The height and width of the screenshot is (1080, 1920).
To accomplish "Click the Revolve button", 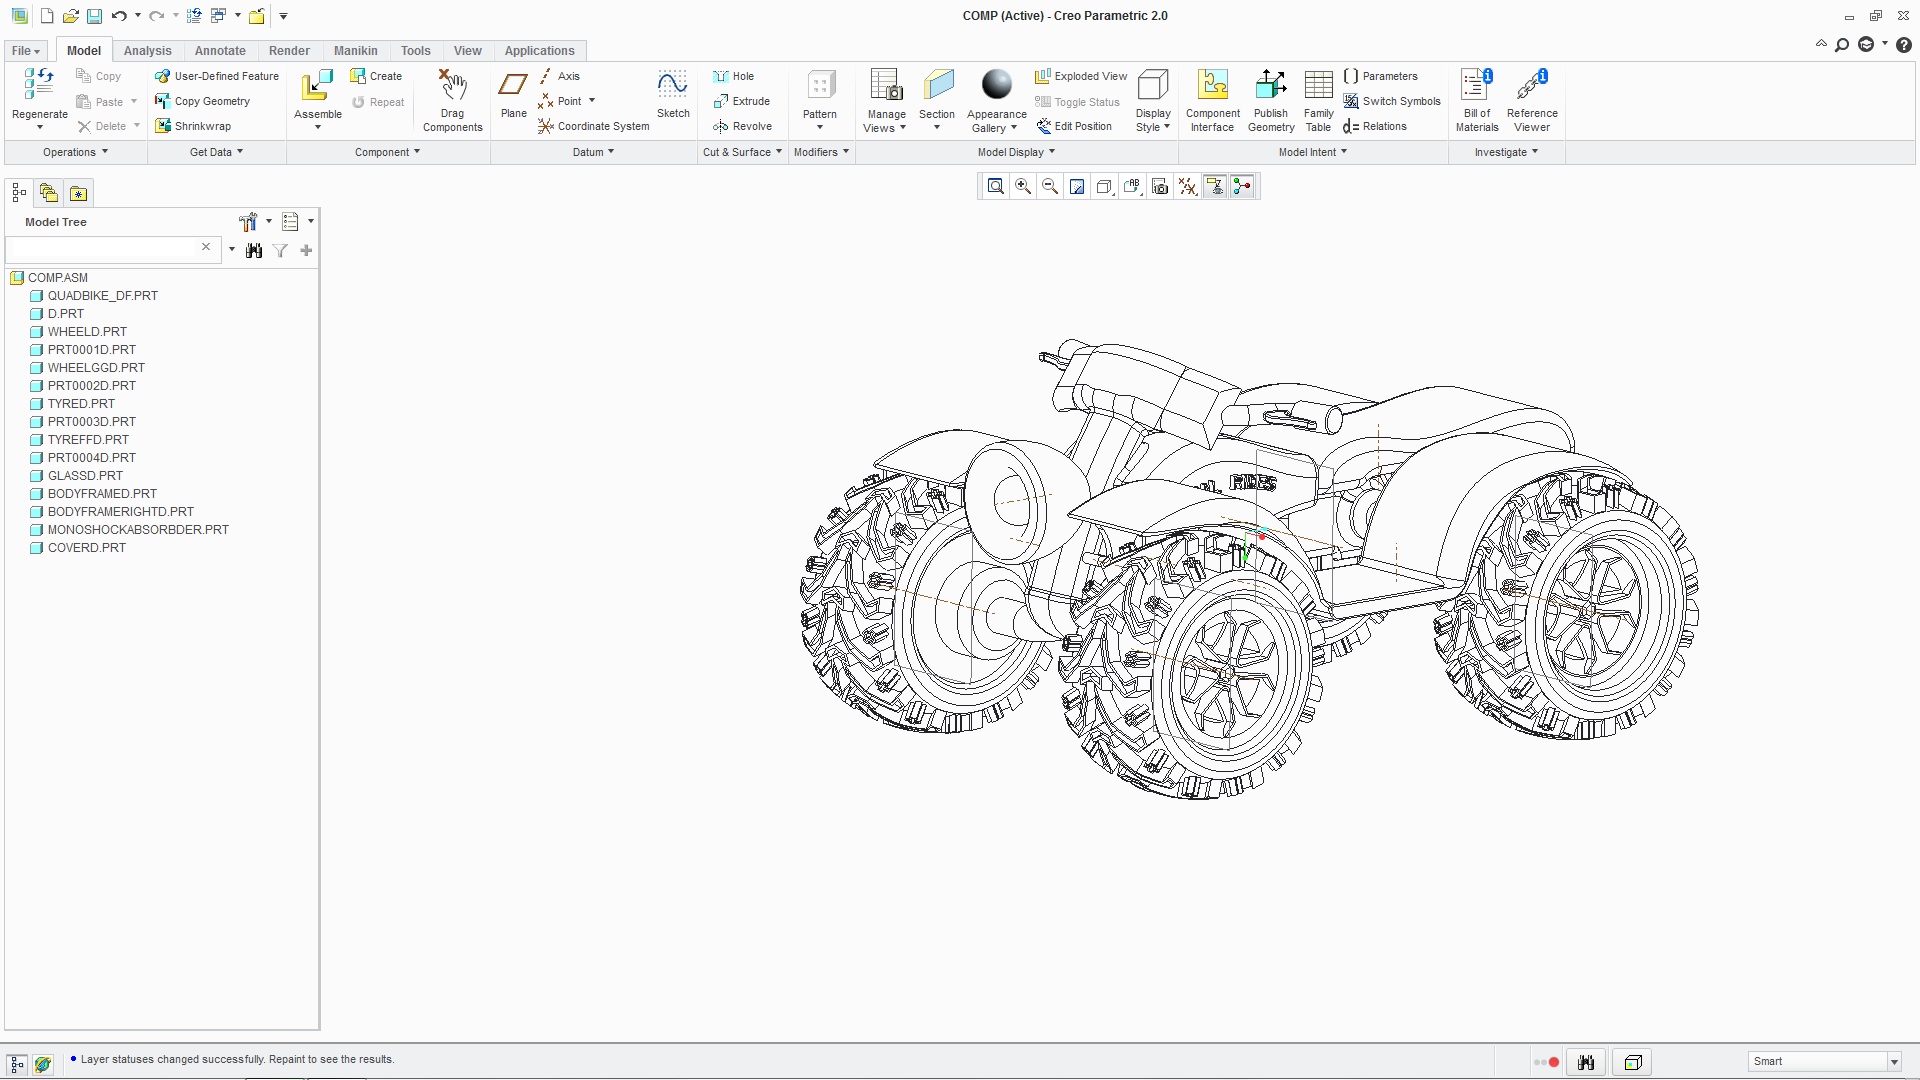I will [742, 127].
